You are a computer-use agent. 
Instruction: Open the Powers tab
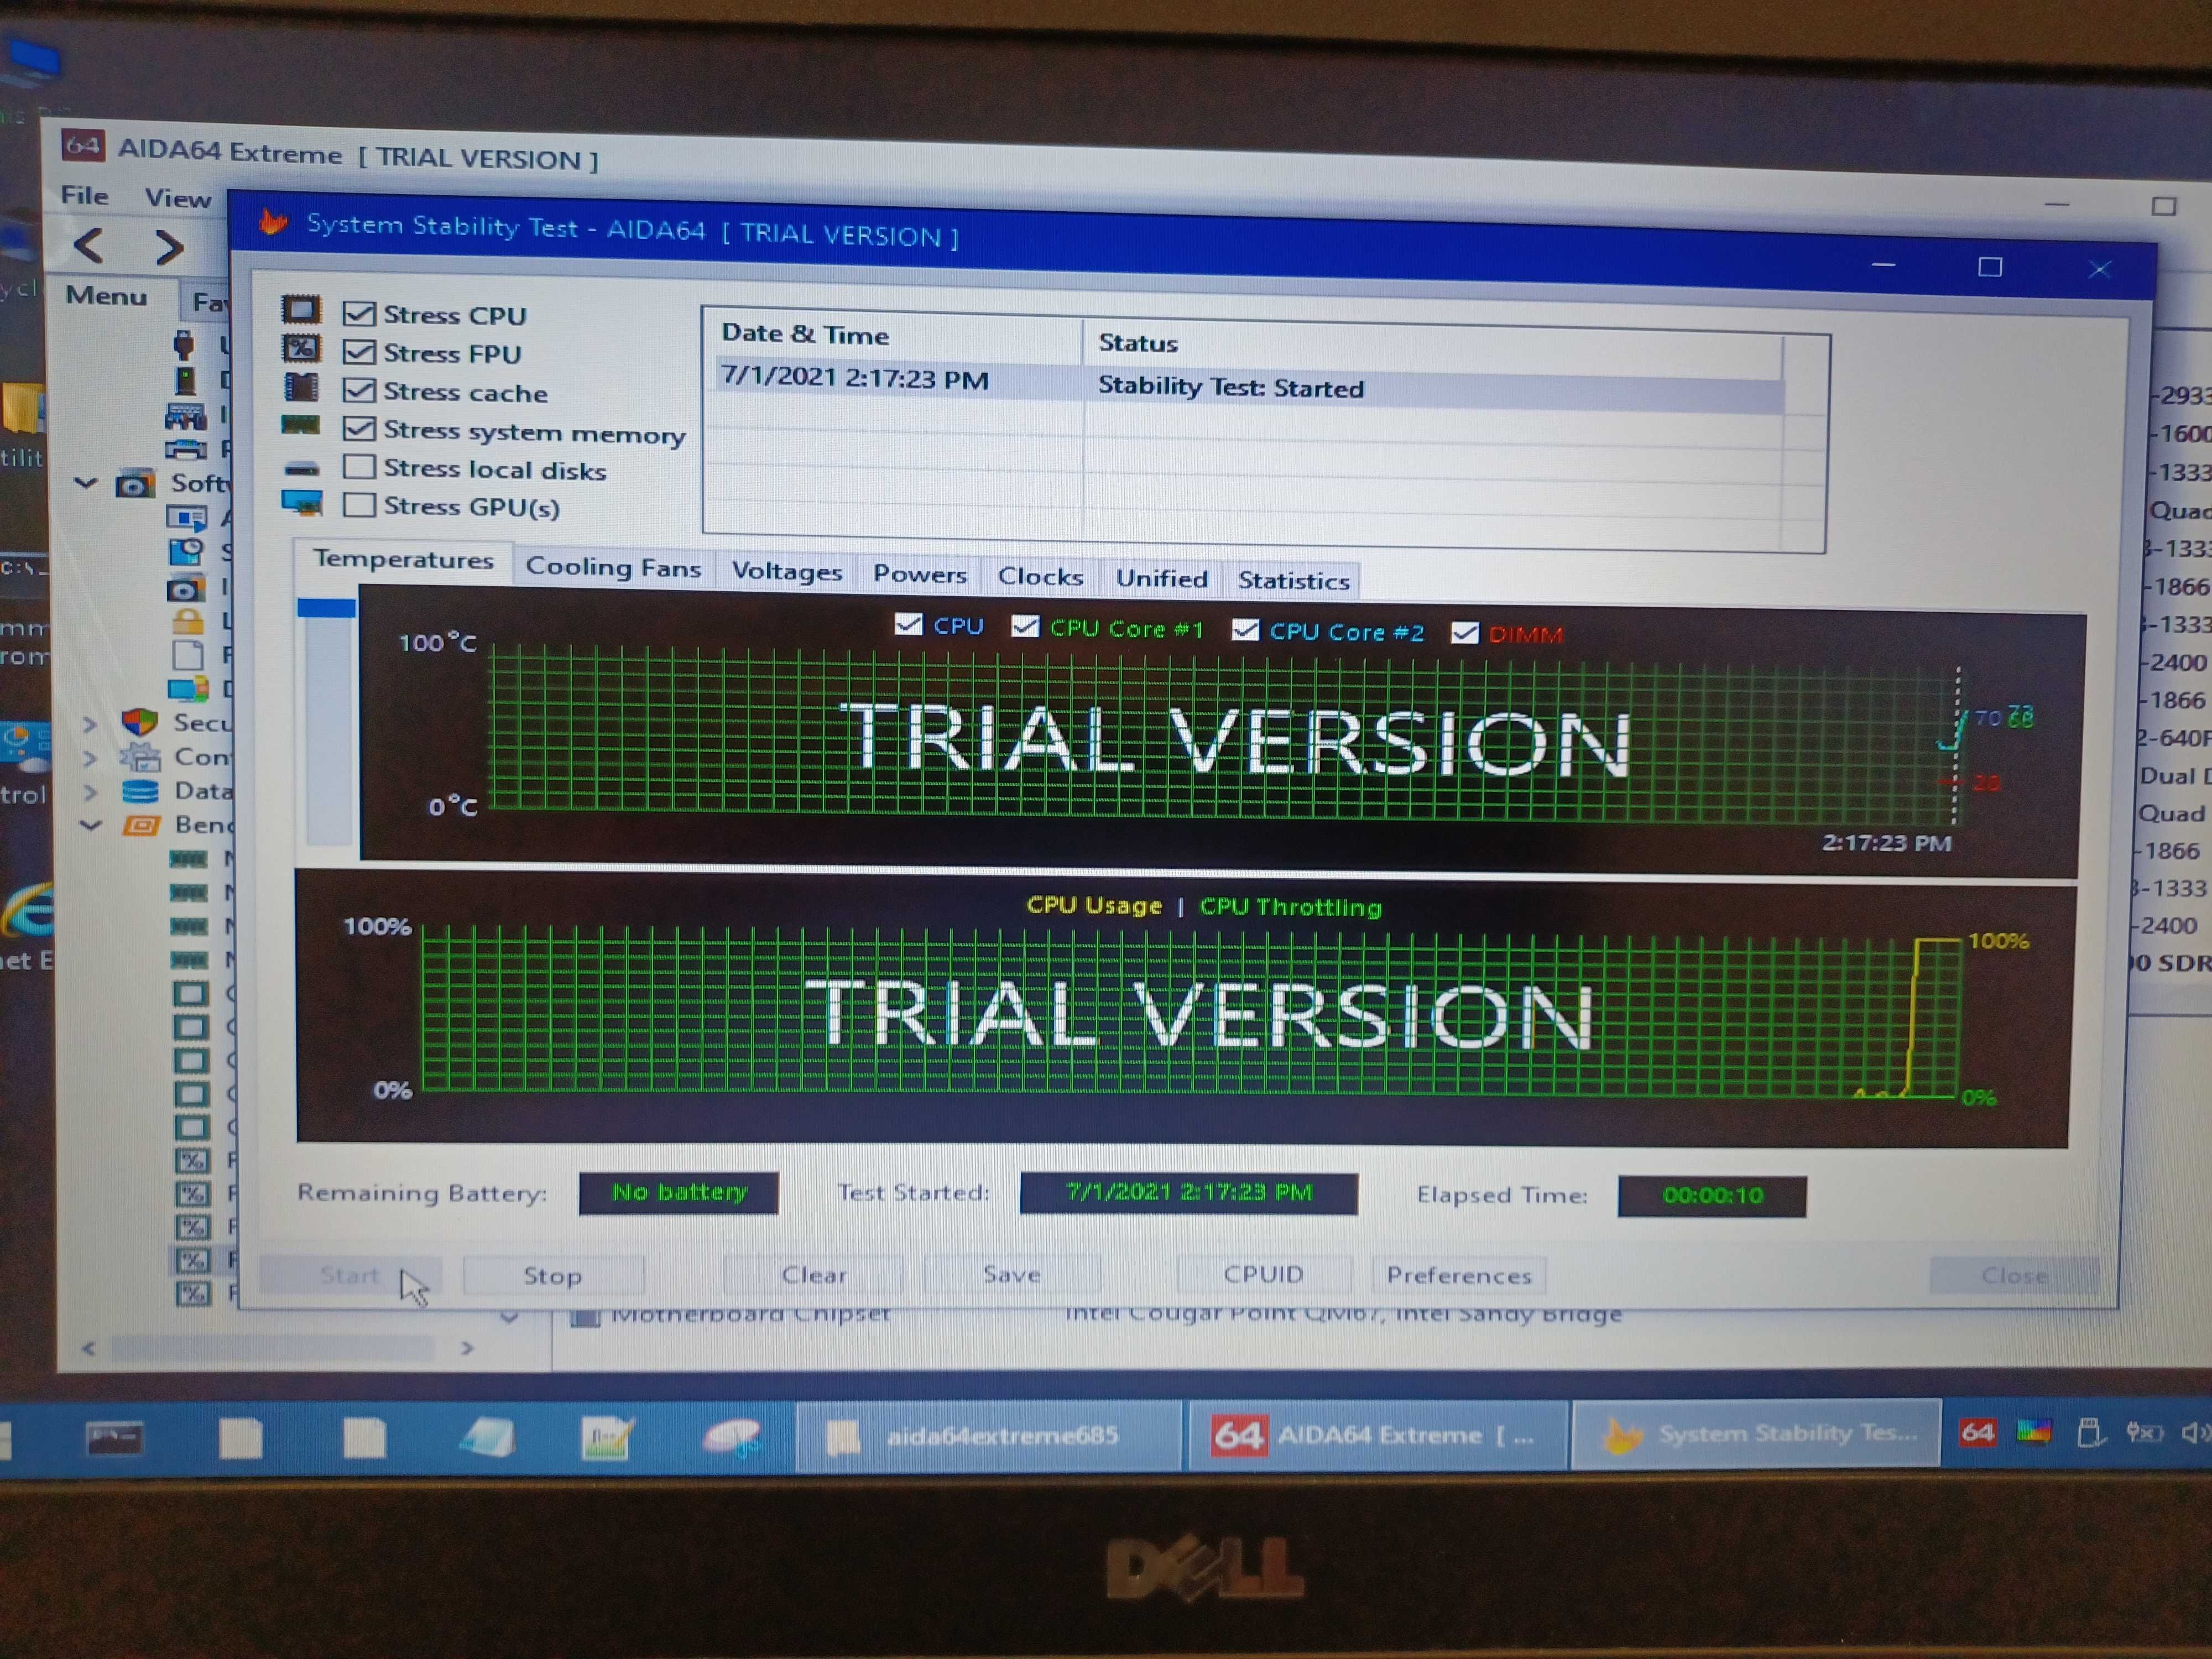(x=919, y=574)
